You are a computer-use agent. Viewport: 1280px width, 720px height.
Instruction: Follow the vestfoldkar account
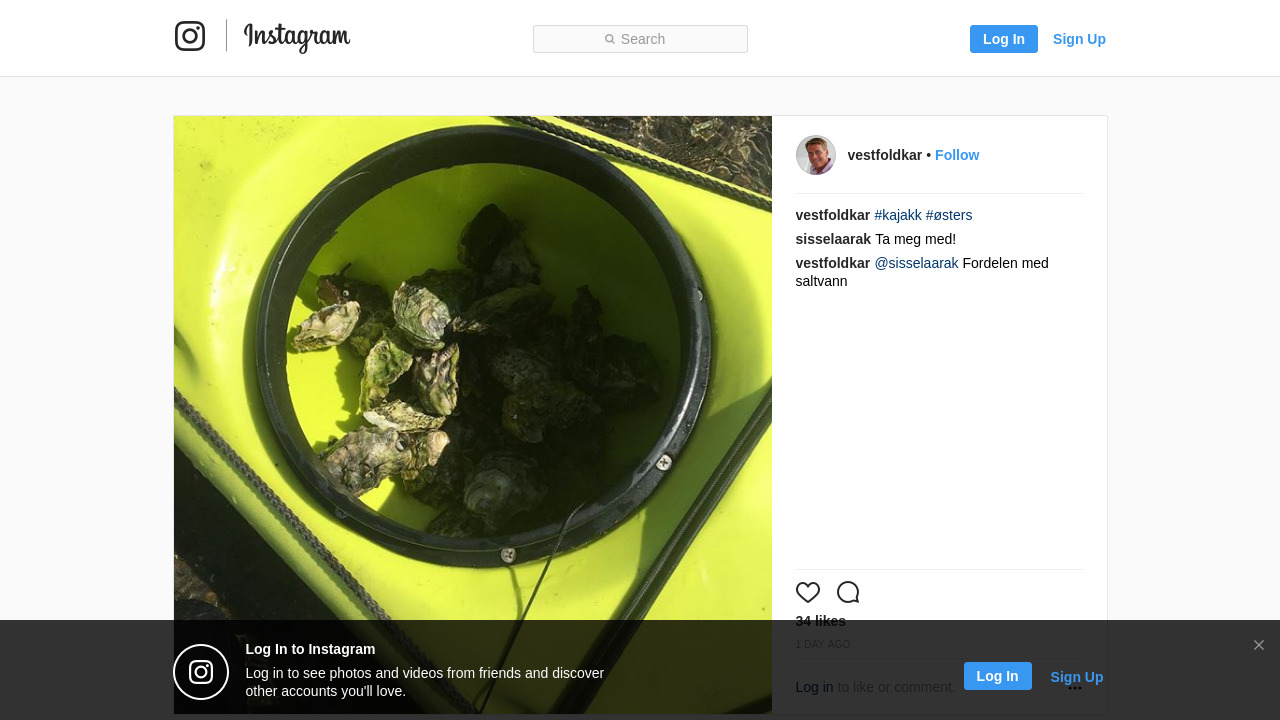point(957,155)
